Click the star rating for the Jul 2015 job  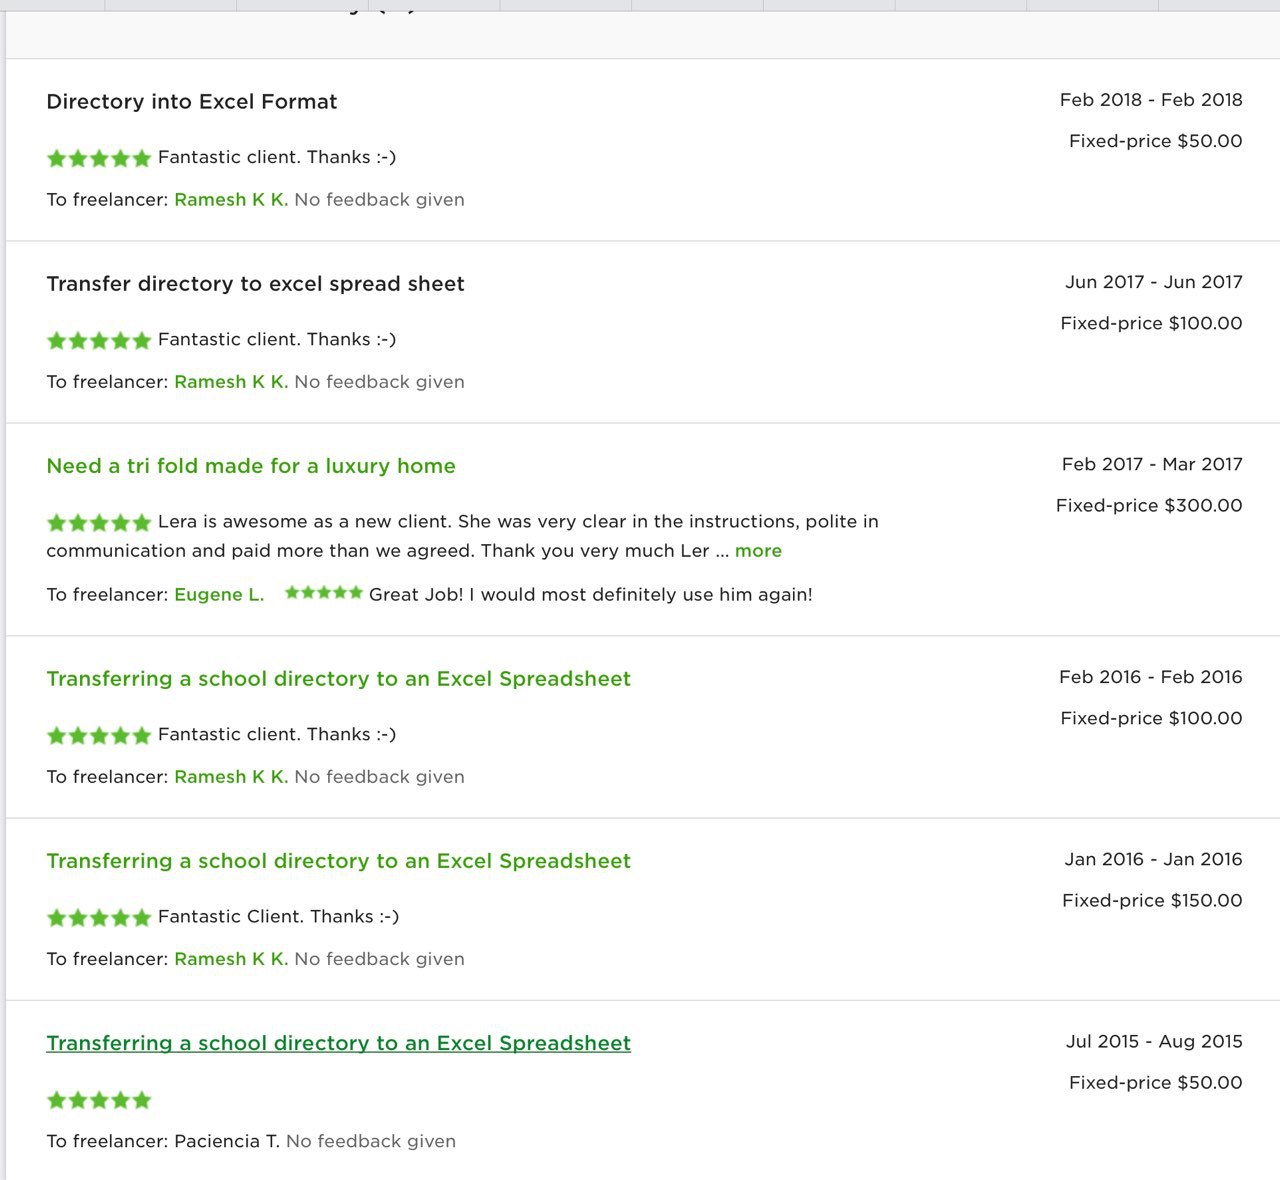pyautogui.click(x=98, y=1100)
